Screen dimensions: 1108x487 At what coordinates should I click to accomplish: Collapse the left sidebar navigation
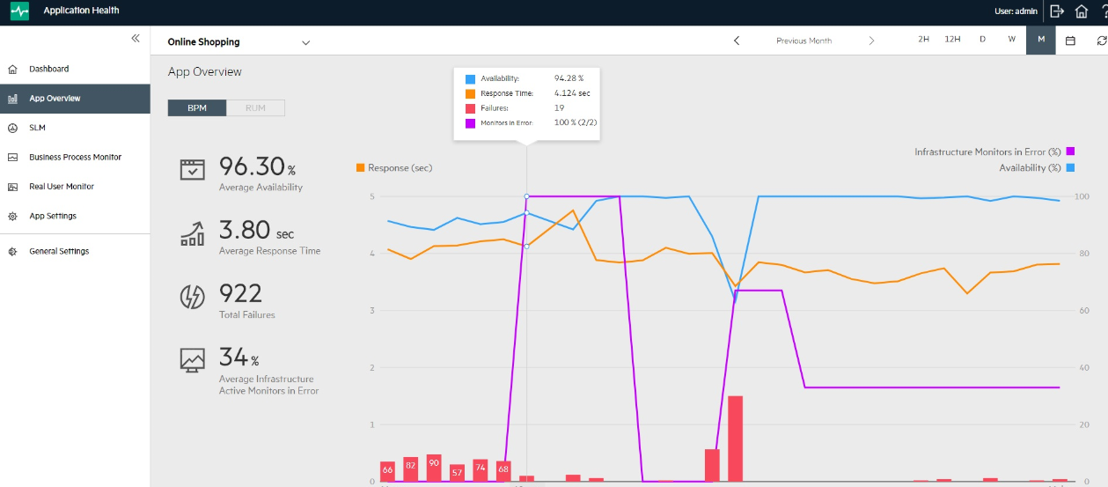coord(136,39)
